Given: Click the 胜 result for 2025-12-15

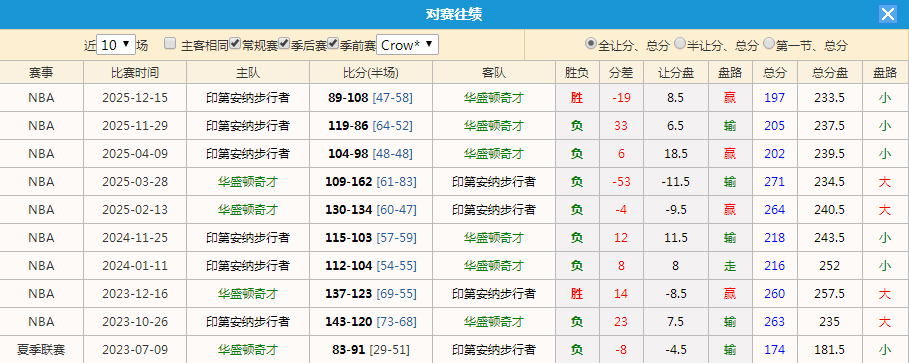Looking at the screenshot, I should point(577,97).
